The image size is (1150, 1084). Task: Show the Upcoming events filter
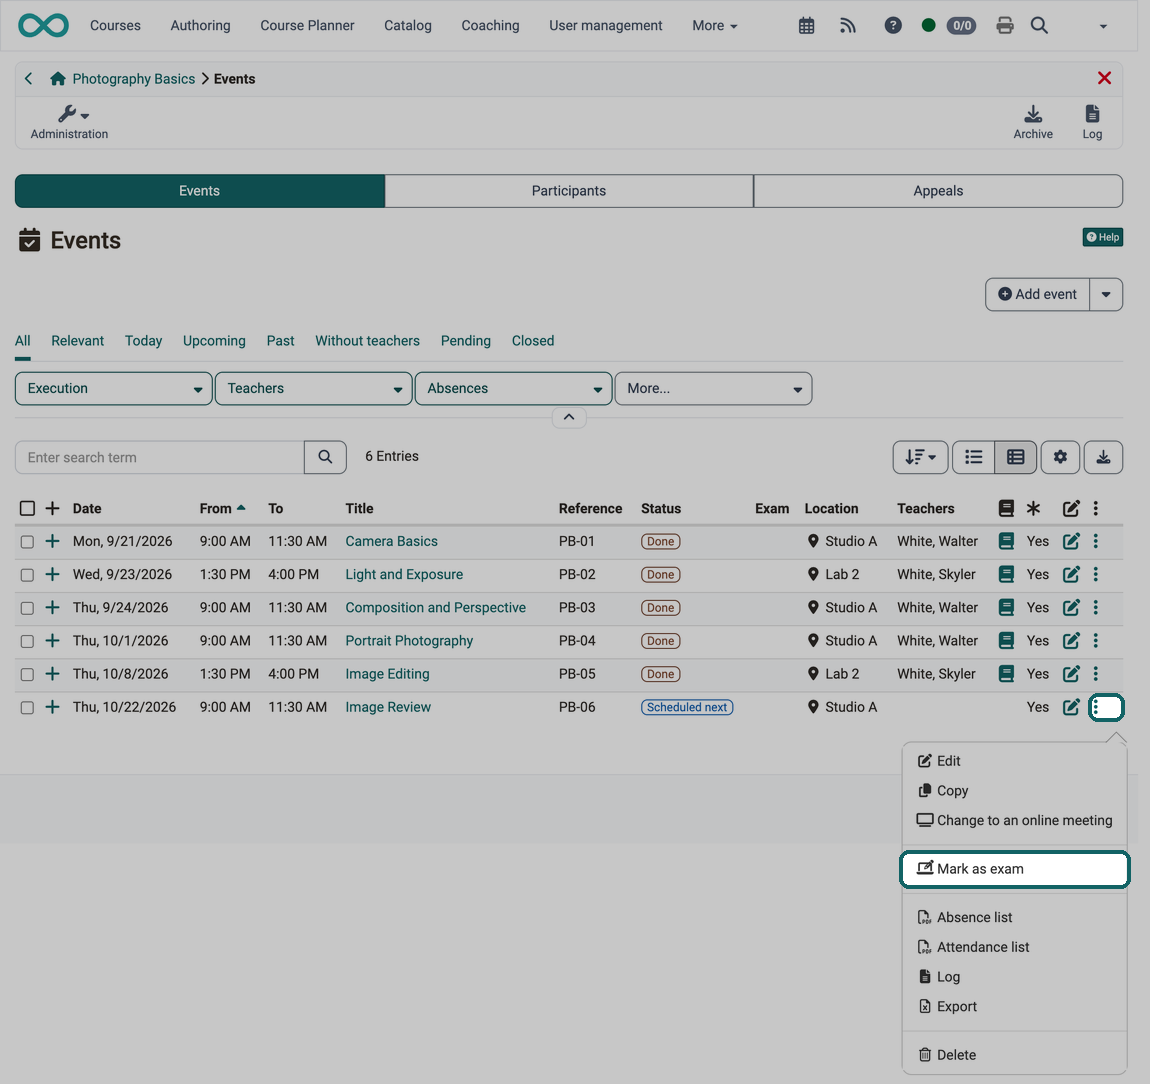click(214, 341)
